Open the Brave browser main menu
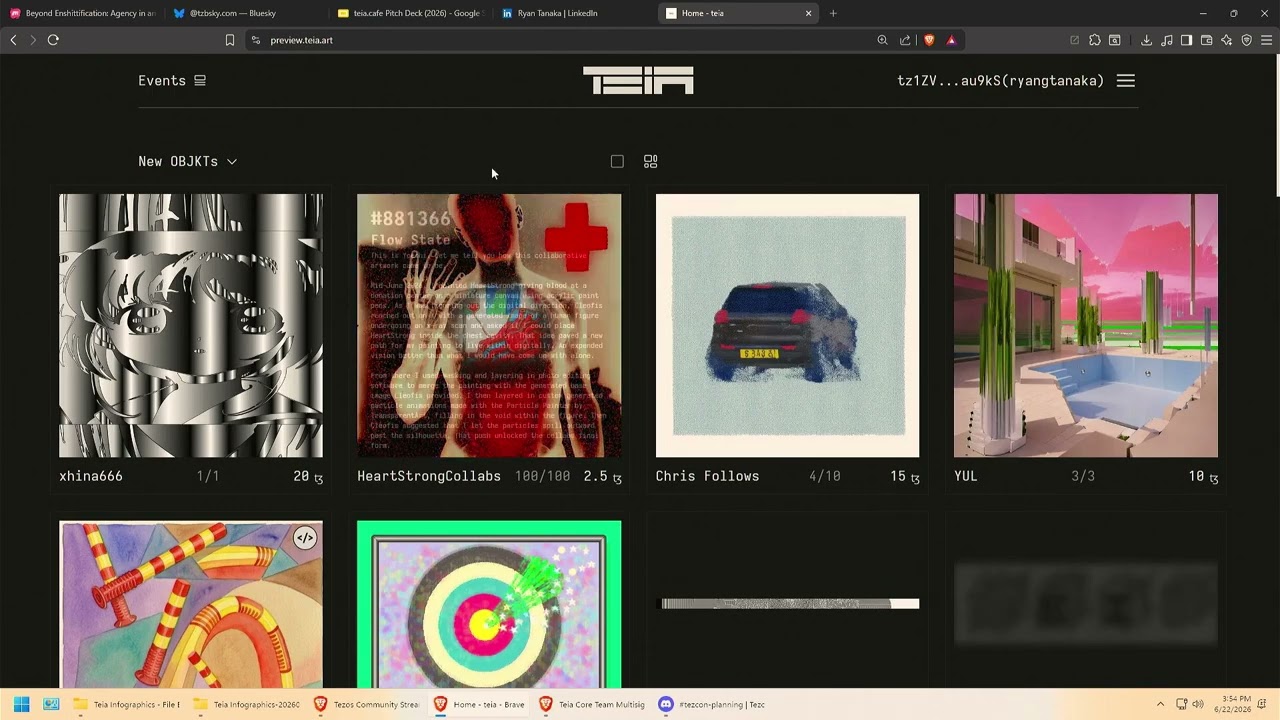Screen dimensions: 1280x720 (1266, 40)
